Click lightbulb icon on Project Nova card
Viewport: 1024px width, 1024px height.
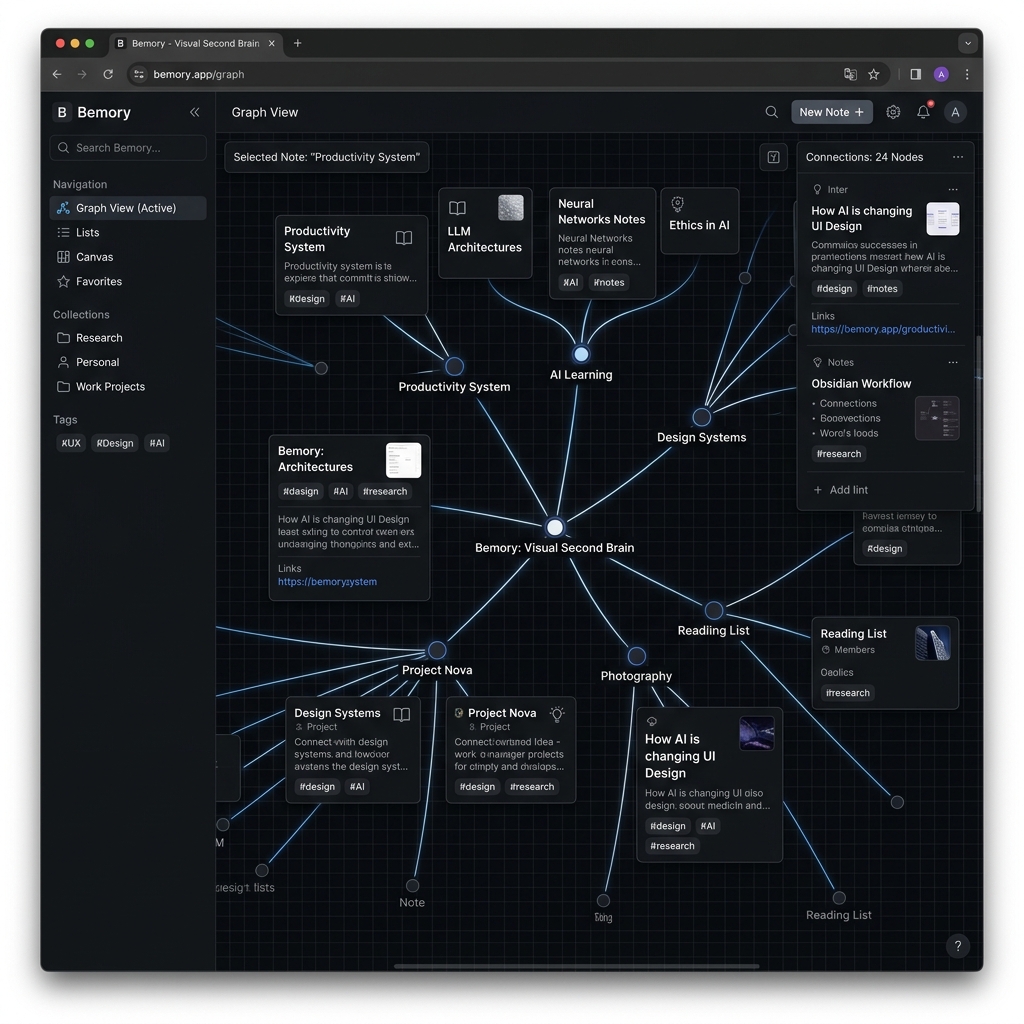point(557,714)
